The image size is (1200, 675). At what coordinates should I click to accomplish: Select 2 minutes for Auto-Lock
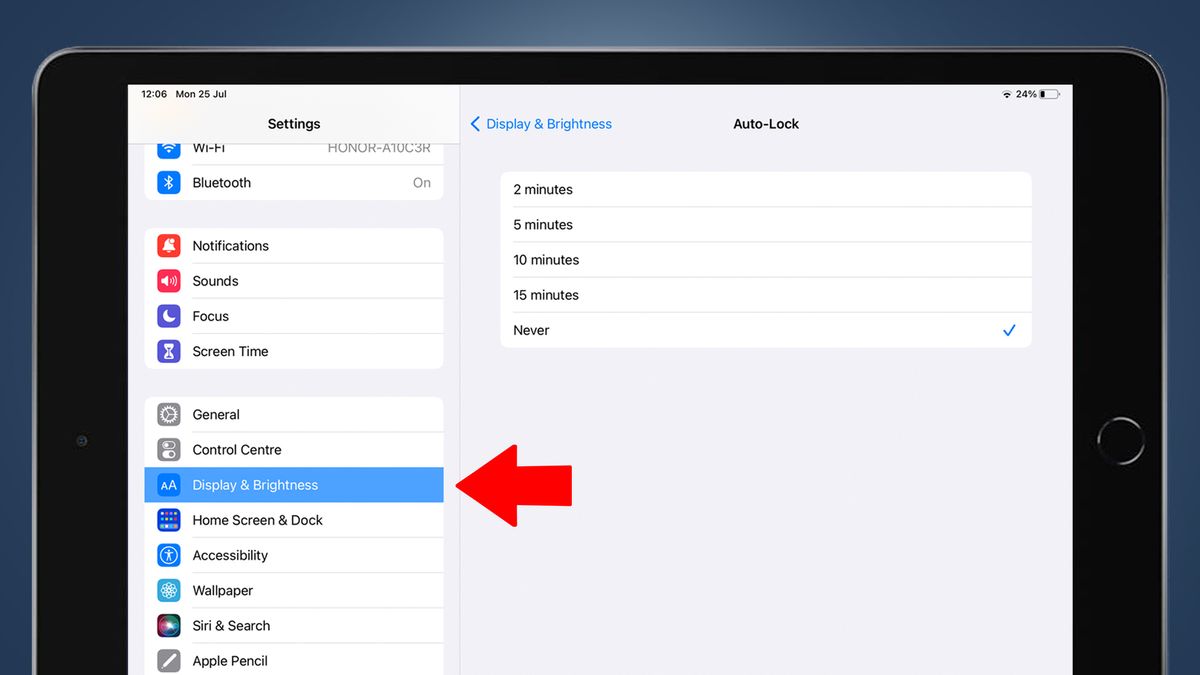[766, 189]
